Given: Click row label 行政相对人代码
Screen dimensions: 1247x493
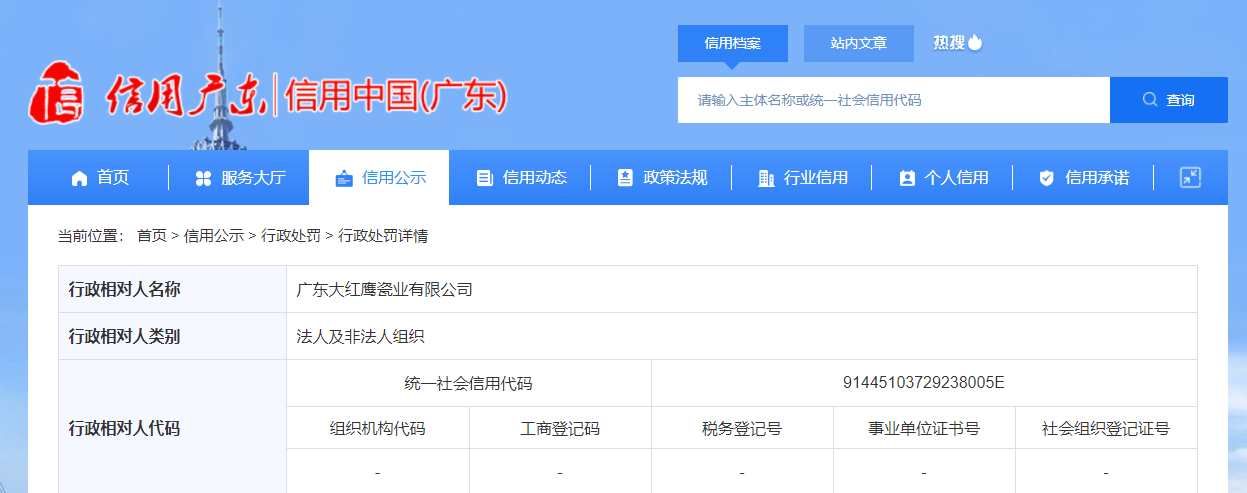Looking at the screenshot, I should (x=124, y=429).
